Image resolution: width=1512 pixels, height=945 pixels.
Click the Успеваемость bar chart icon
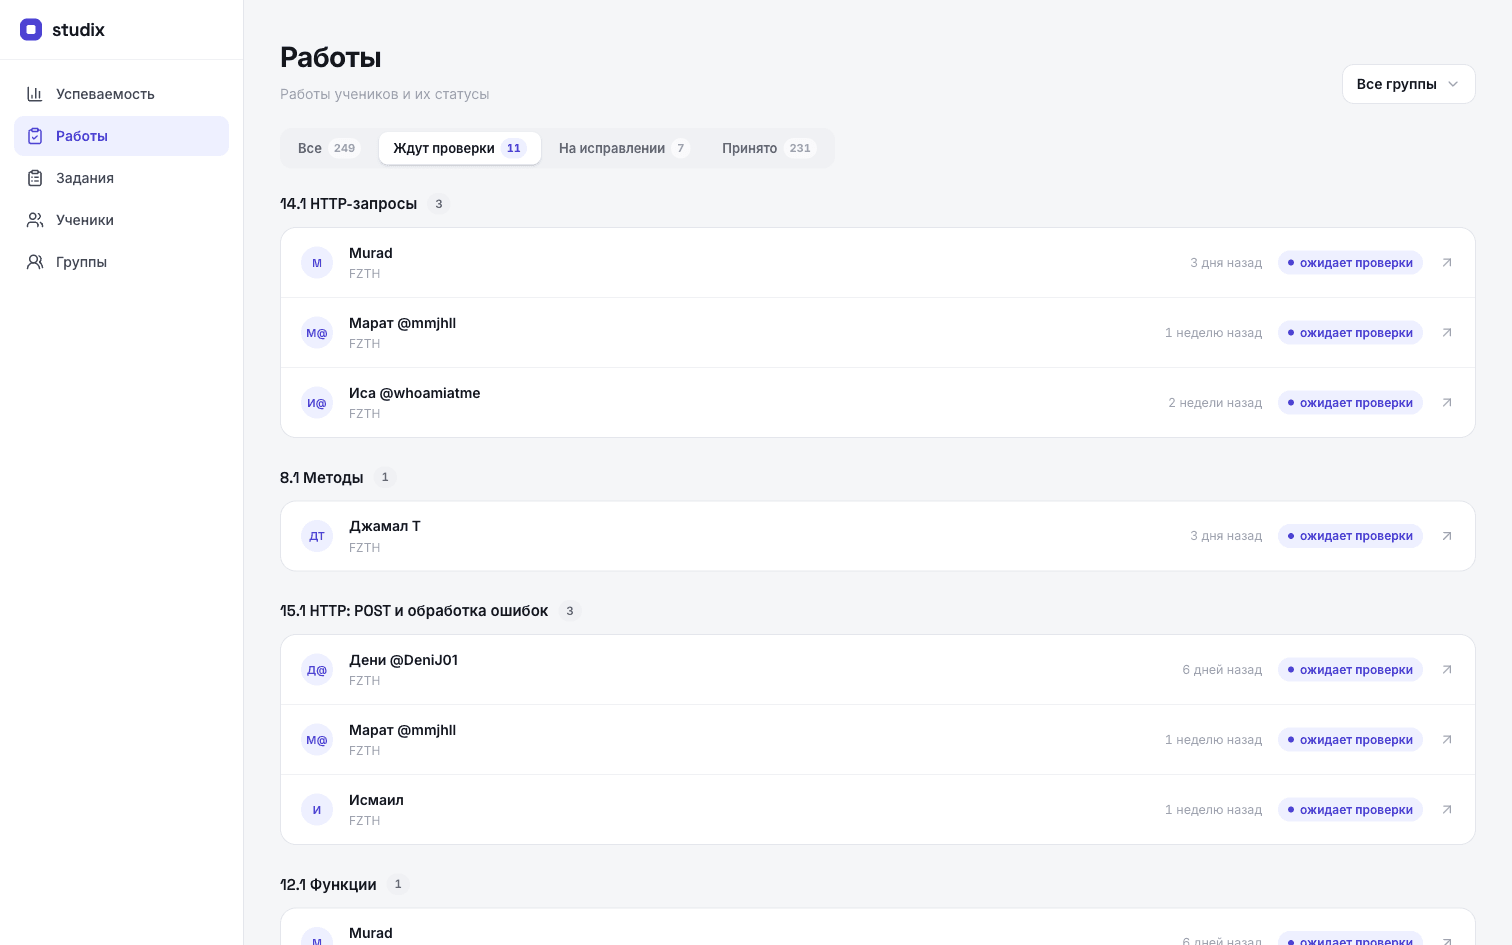pos(35,94)
